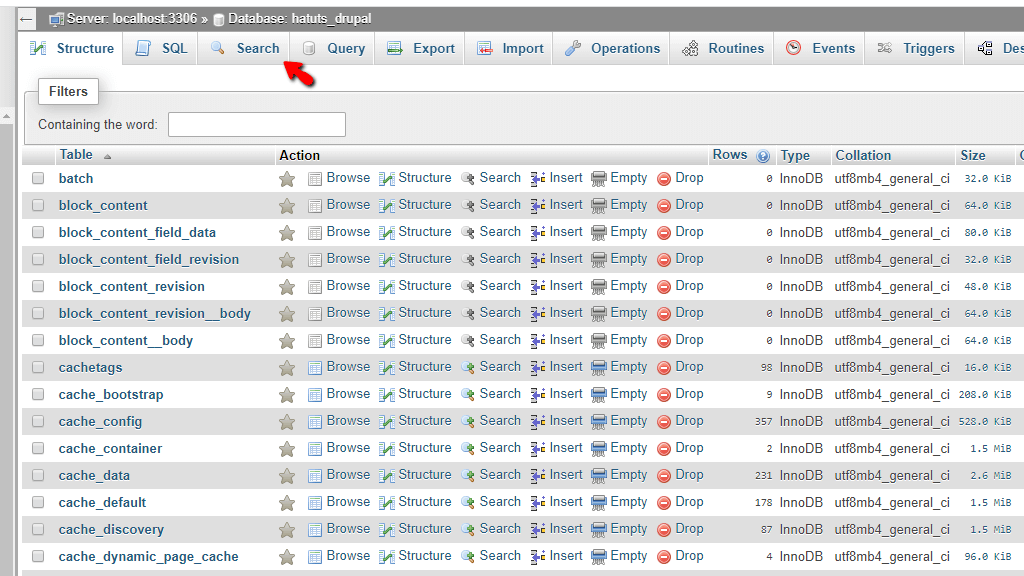Screen dimensions: 1024x576
Task: Click the server icon in breadcrumb
Action: point(56,20)
